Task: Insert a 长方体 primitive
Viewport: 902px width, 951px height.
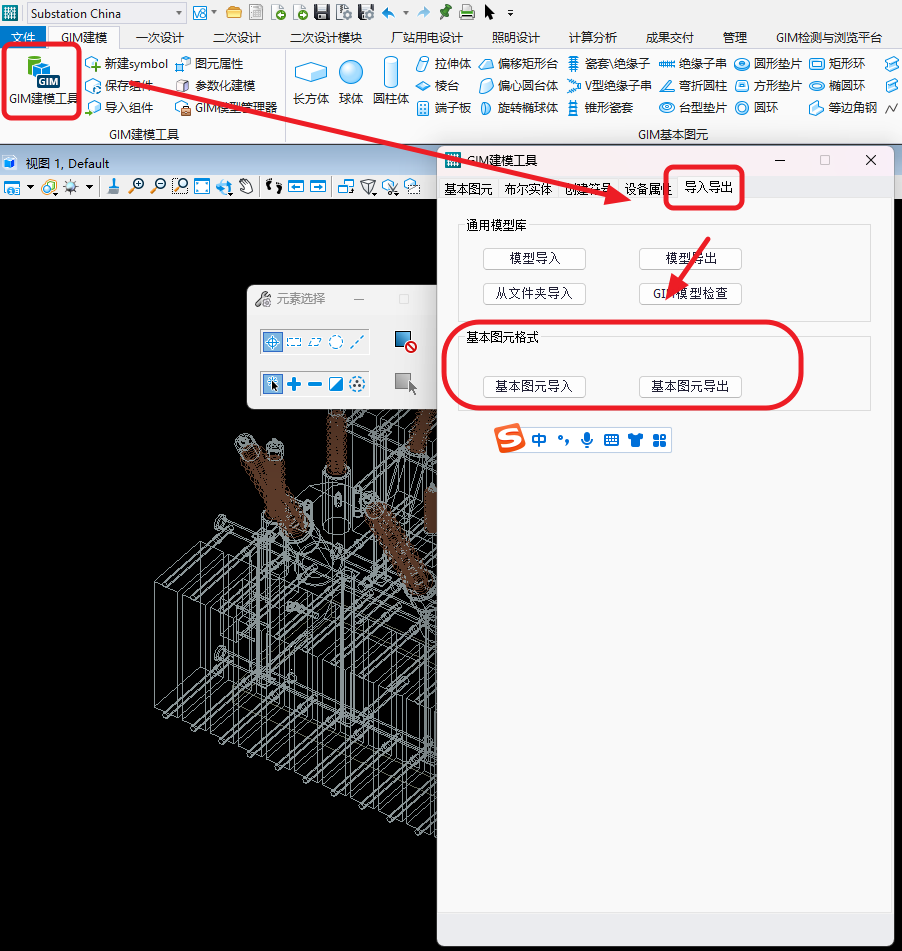Action: pyautogui.click(x=311, y=82)
